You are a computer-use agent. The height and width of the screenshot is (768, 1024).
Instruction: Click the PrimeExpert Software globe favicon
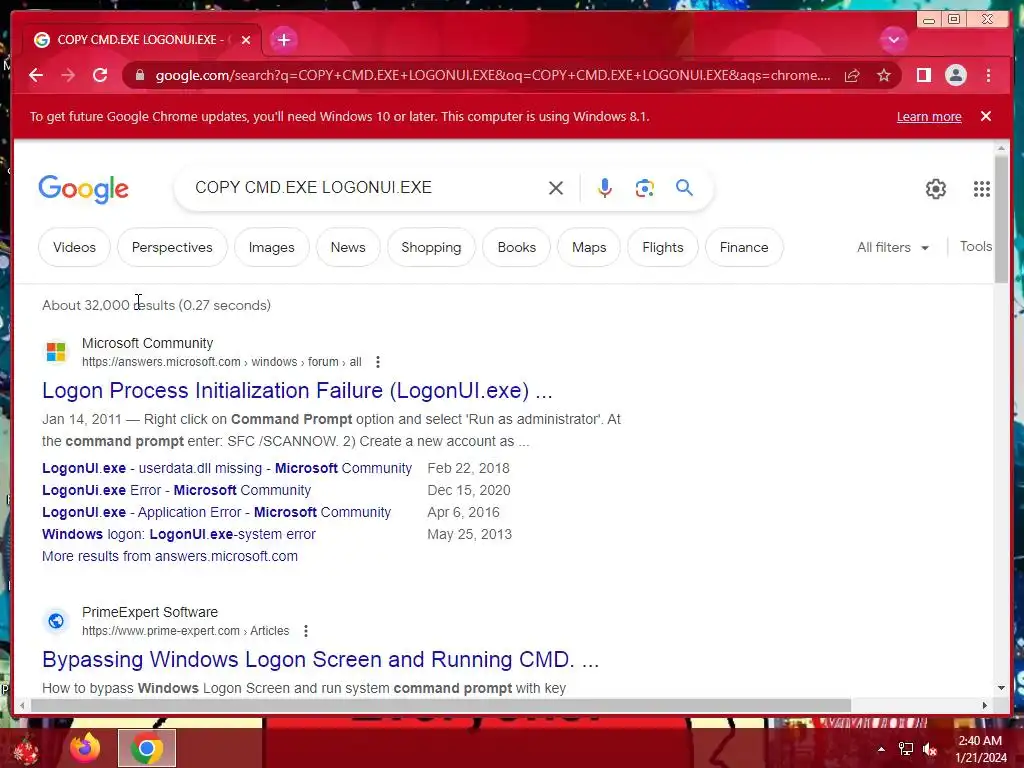click(56, 621)
